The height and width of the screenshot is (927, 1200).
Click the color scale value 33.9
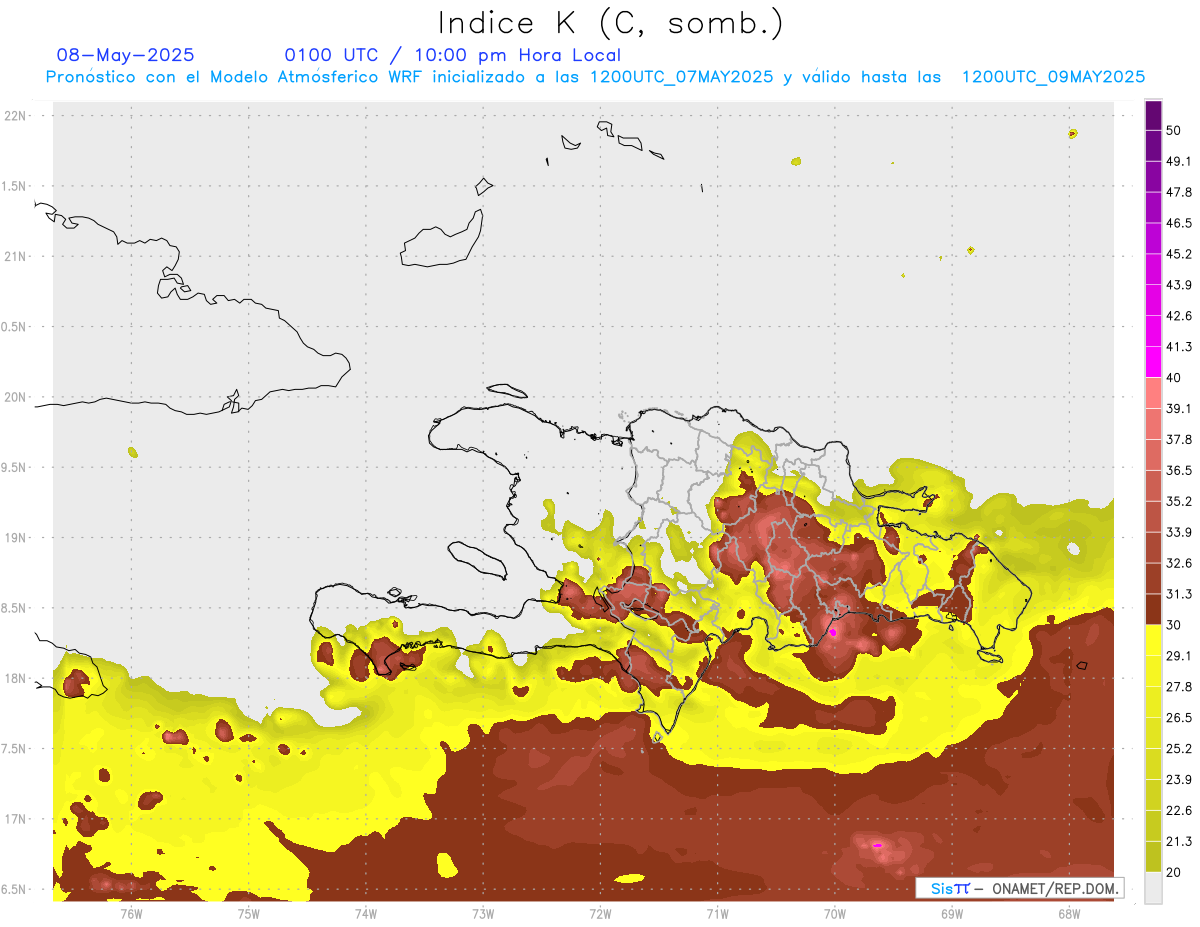click(x=1178, y=532)
